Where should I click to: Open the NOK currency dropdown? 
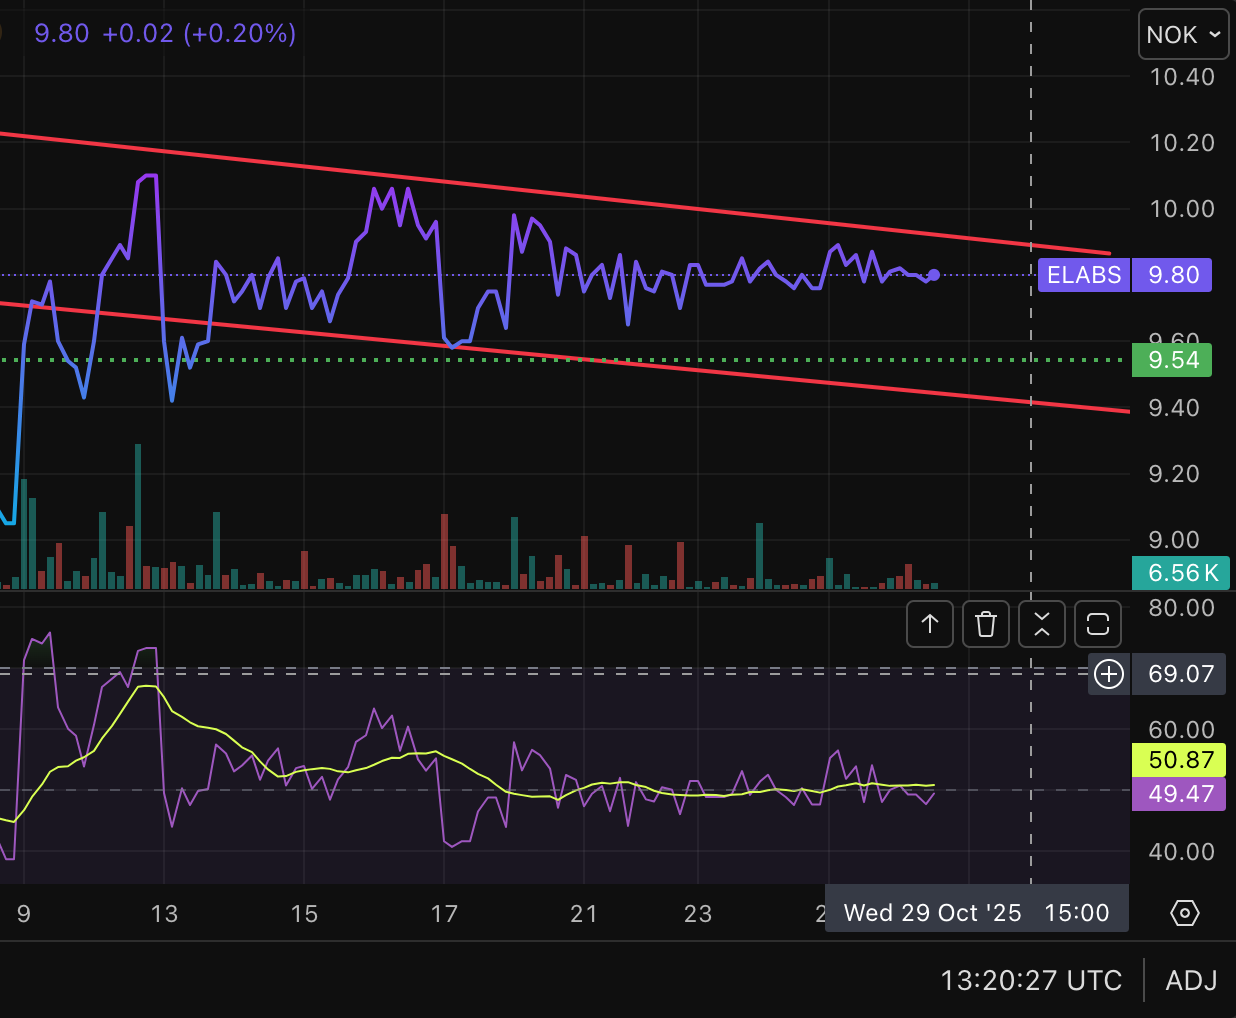[x=1183, y=35]
